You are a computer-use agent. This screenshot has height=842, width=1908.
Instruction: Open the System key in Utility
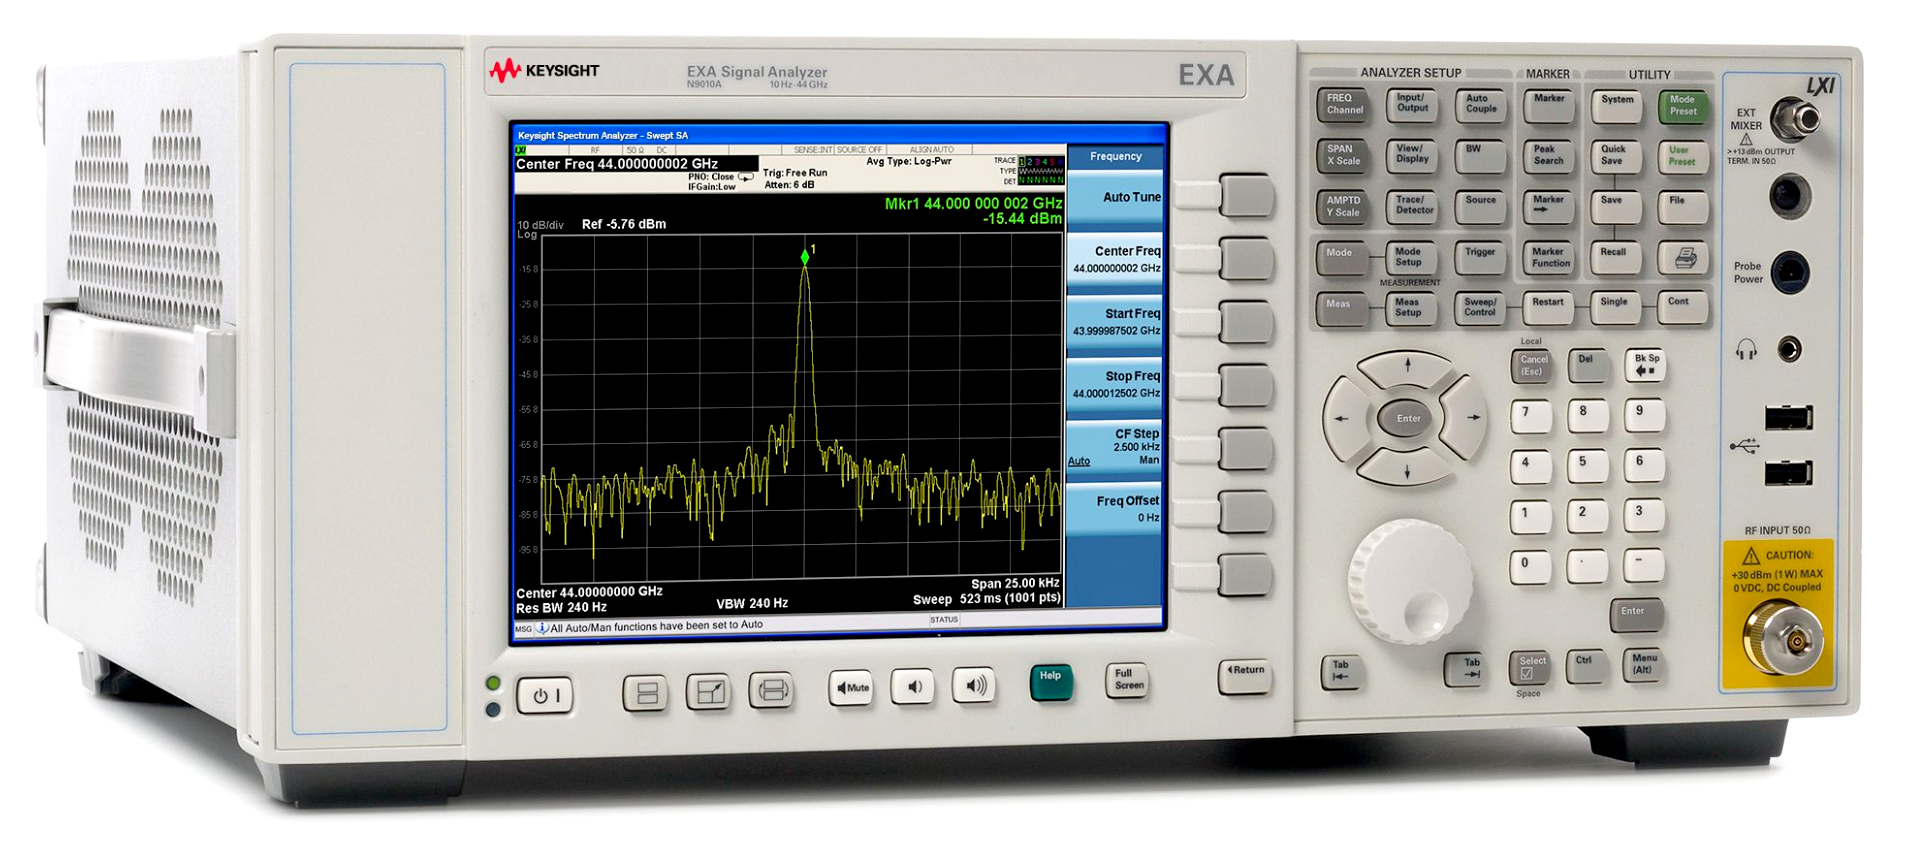(x=1616, y=104)
